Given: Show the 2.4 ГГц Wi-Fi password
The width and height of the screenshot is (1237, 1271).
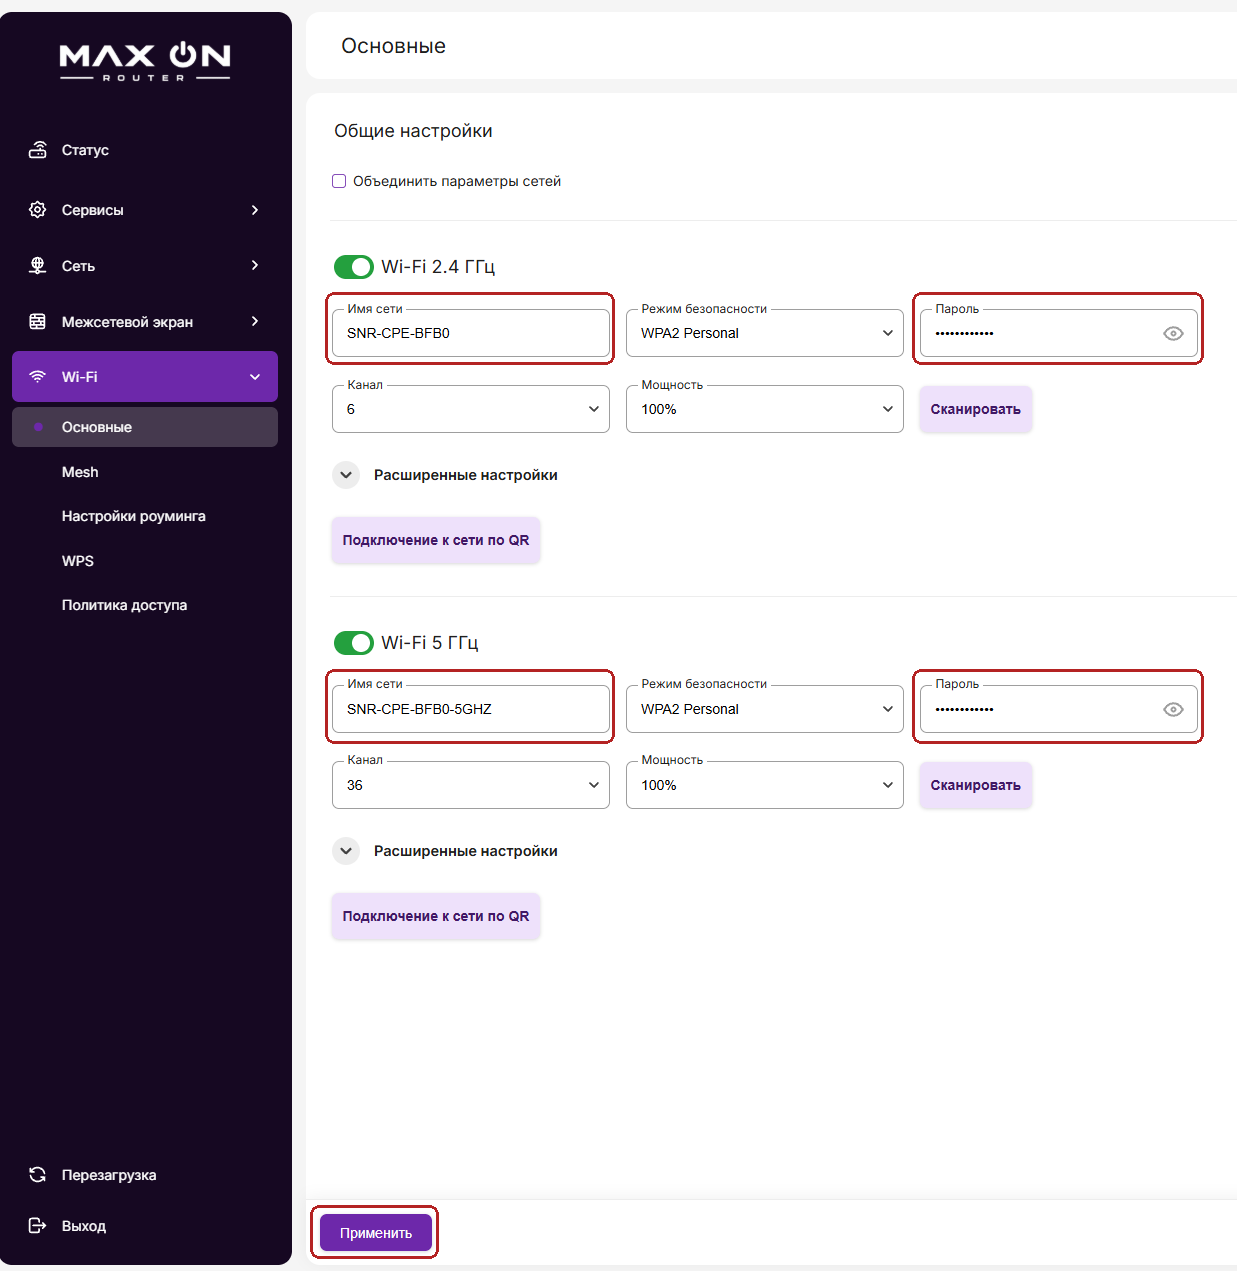Looking at the screenshot, I should click(1173, 333).
